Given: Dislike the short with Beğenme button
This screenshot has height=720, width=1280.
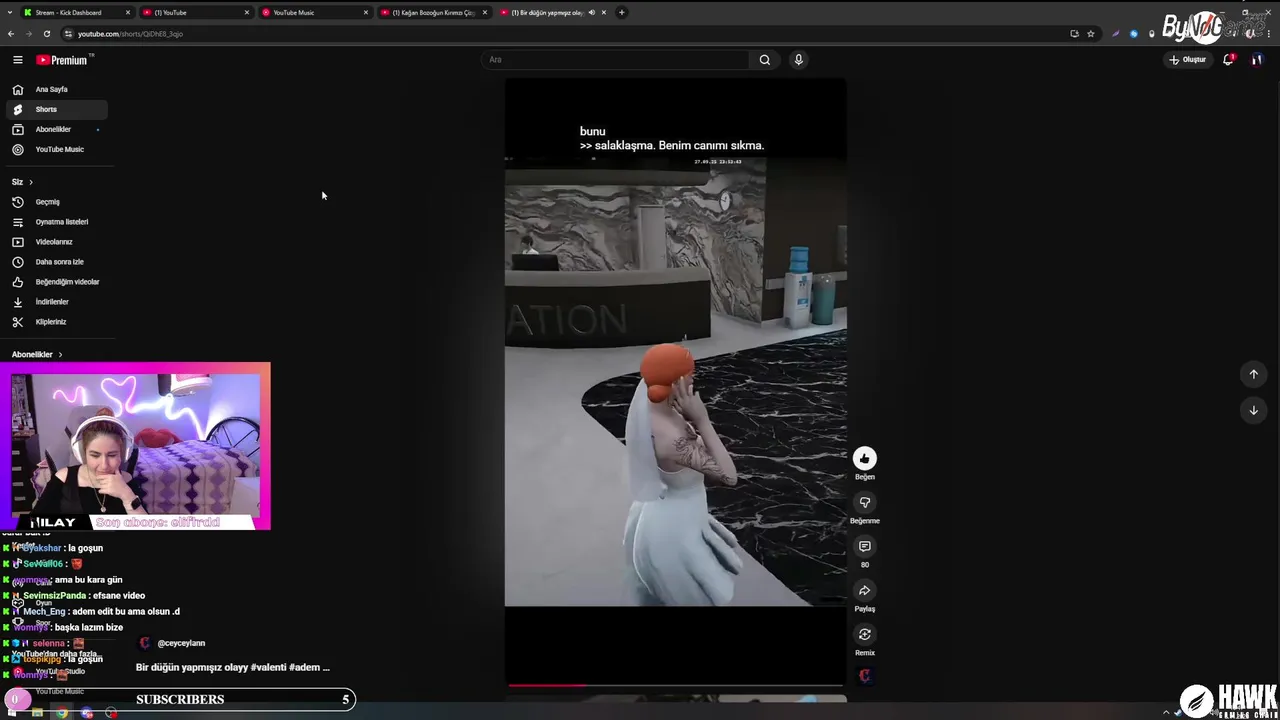Looking at the screenshot, I should pos(865,502).
